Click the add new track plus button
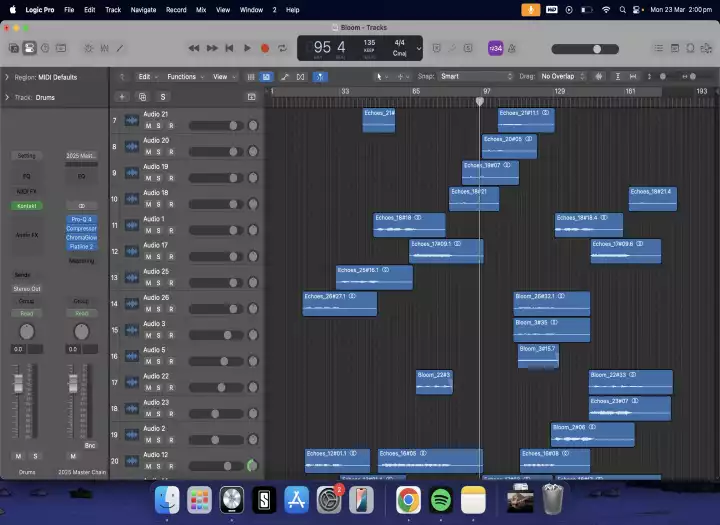 tap(122, 96)
